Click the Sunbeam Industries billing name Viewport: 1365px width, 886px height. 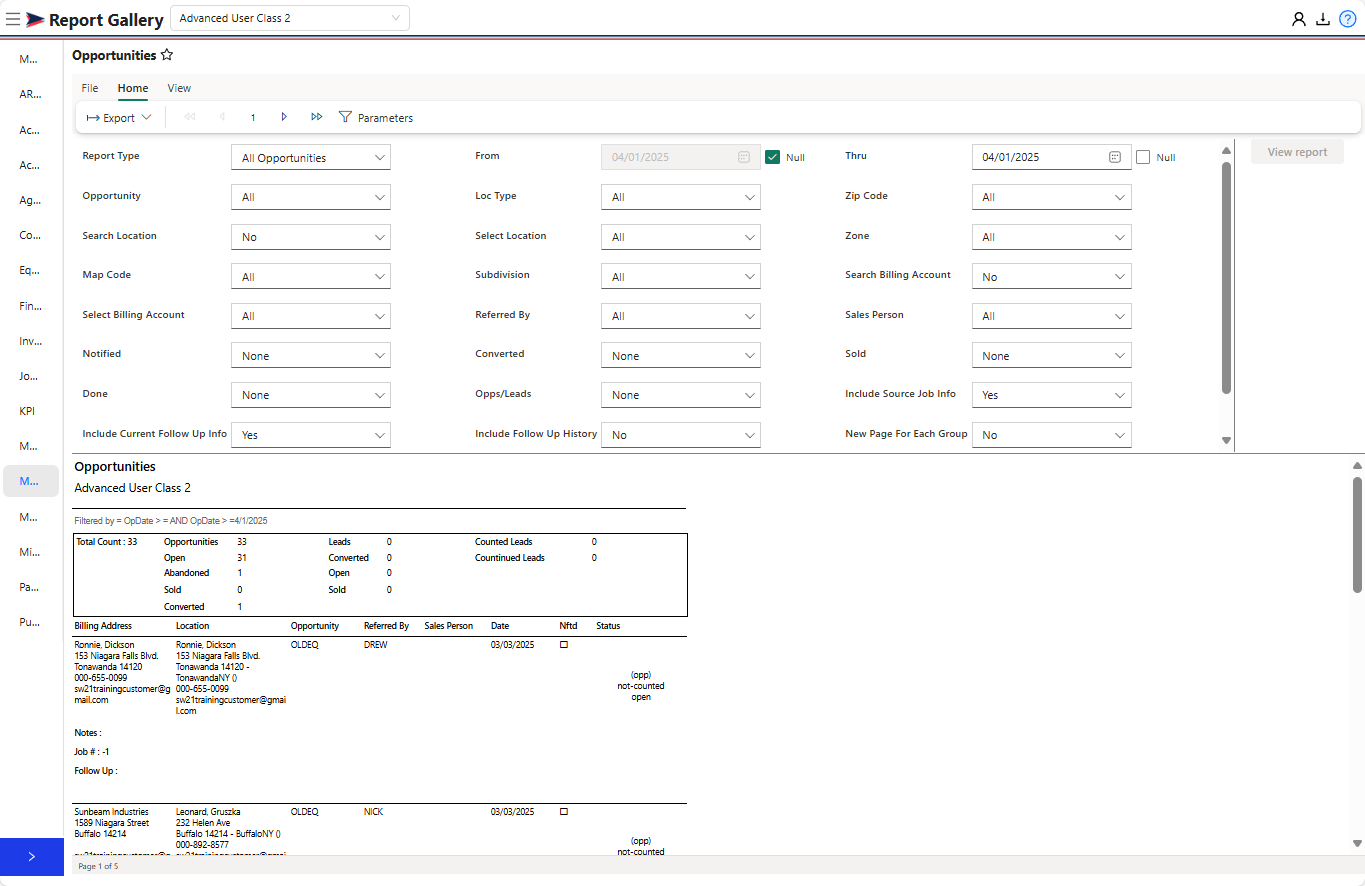tap(111, 812)
